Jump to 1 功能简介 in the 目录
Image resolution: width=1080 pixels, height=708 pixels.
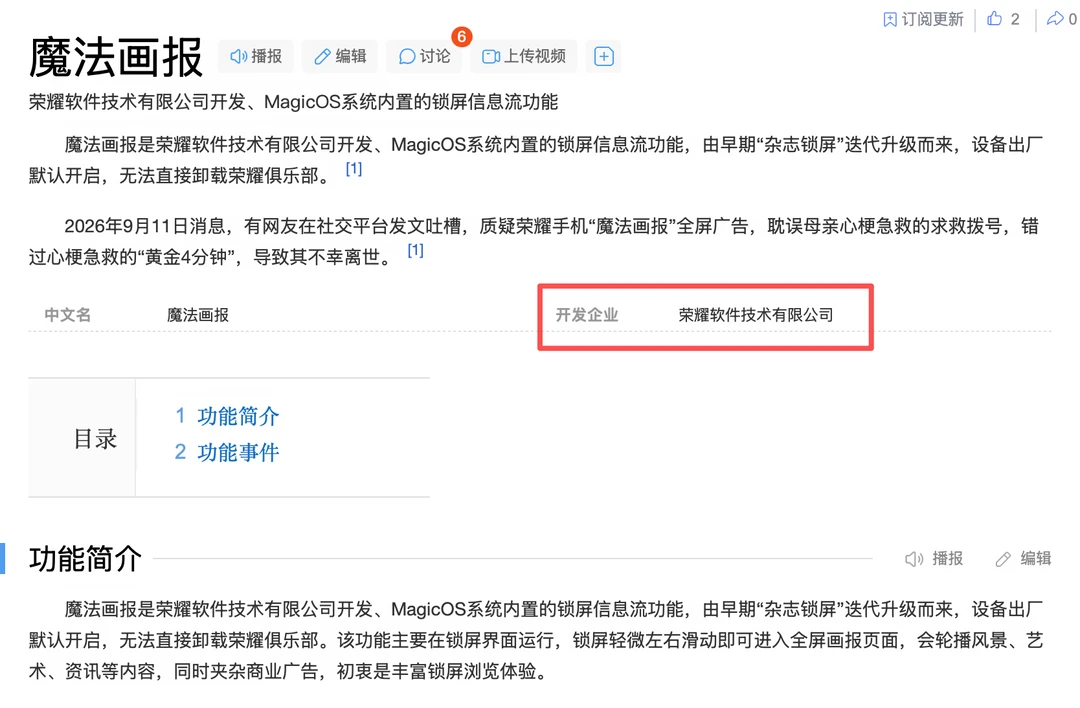[227, 416]
